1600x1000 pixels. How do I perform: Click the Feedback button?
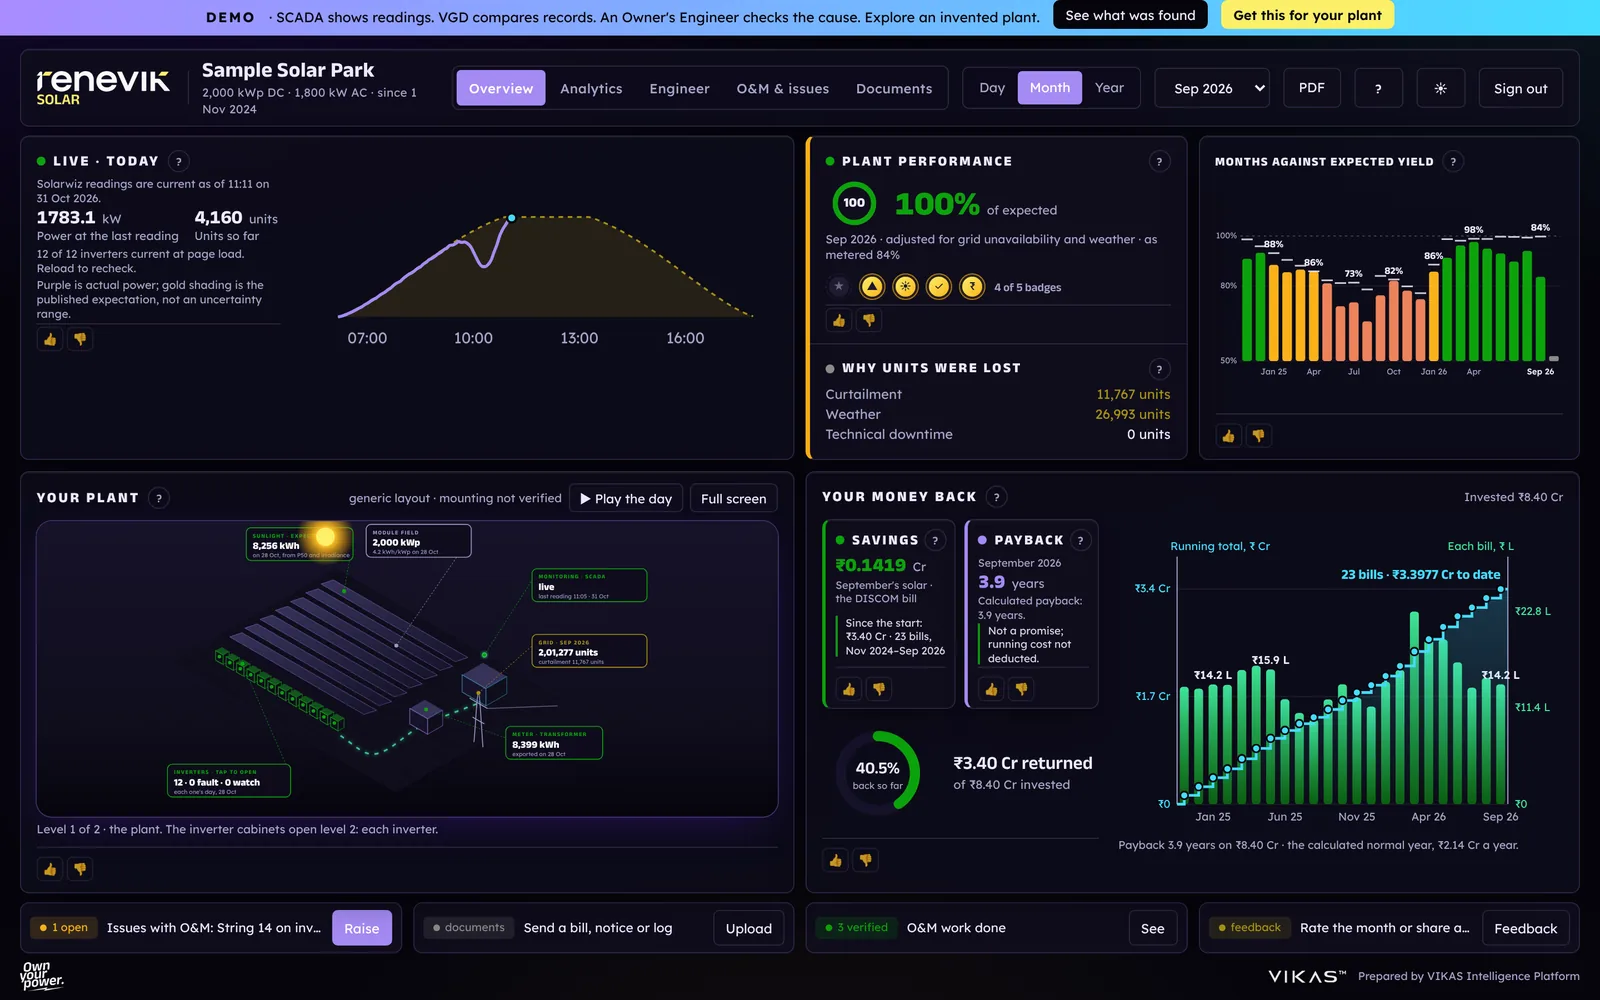(x=1525, y=928)
